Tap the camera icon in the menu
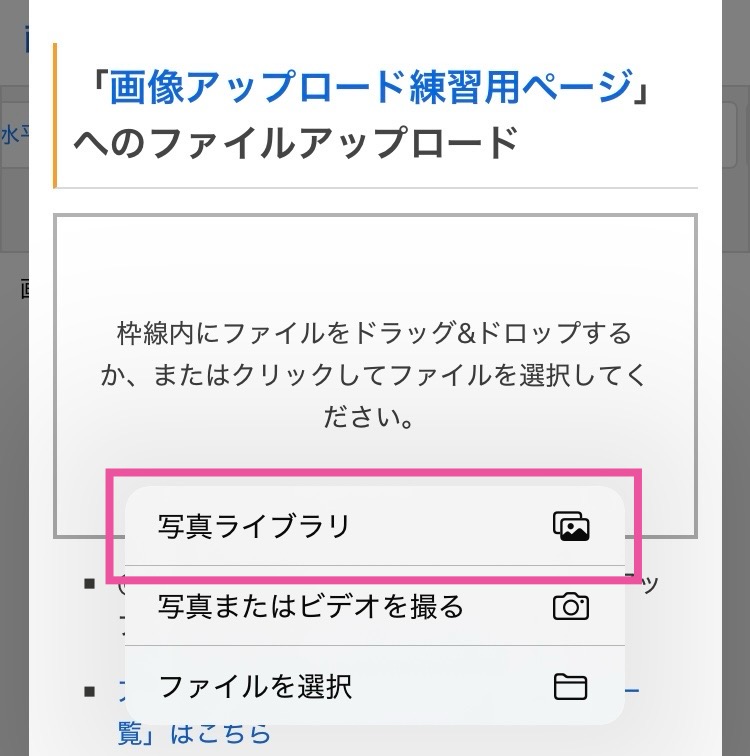The image size is (750, 756). pyautogui.click(x=571, y=606)
